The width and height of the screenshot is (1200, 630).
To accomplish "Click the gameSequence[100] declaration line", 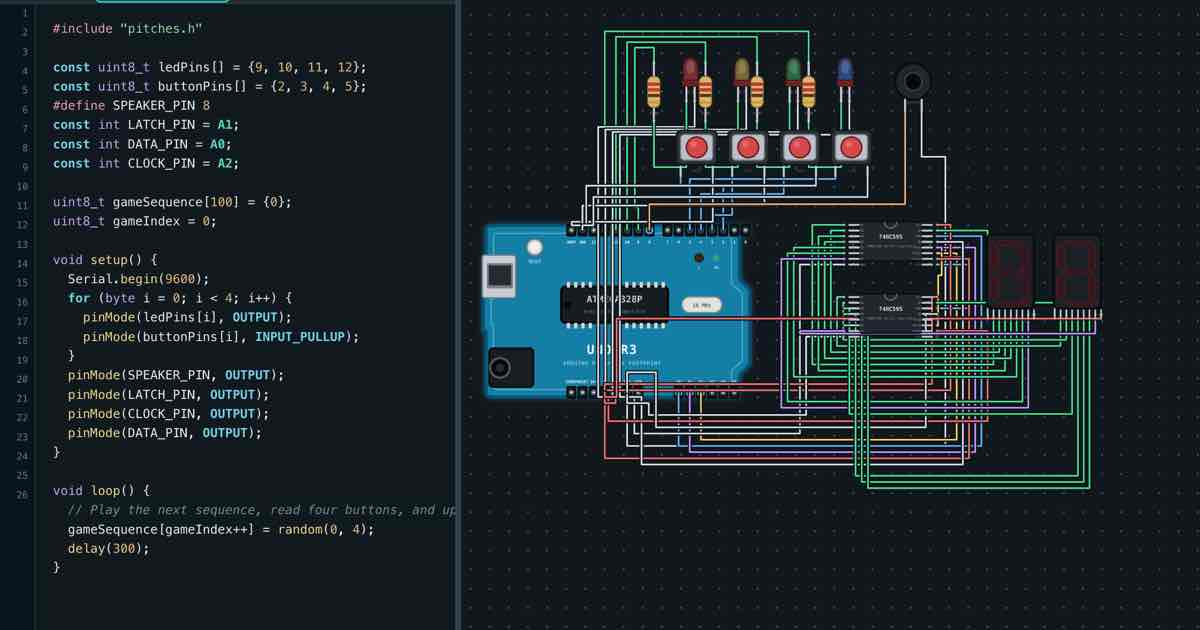I will [172, 202].
